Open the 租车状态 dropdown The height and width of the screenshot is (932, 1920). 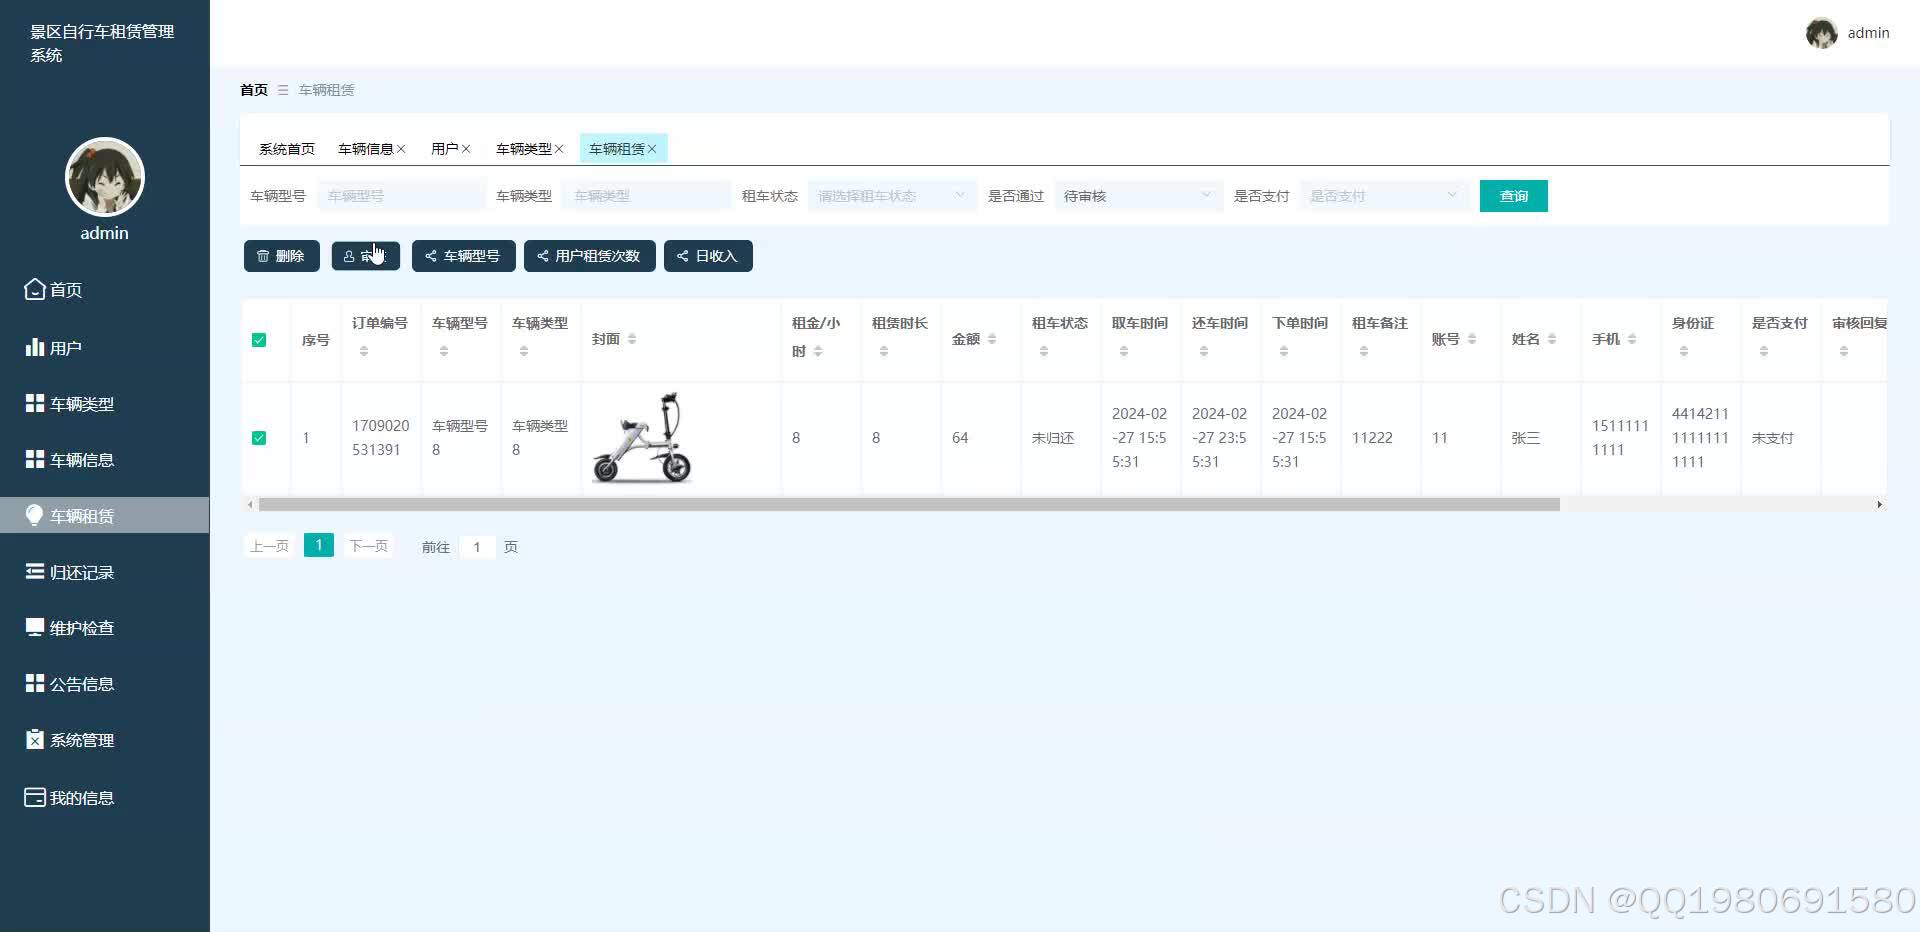coord(890,195)
